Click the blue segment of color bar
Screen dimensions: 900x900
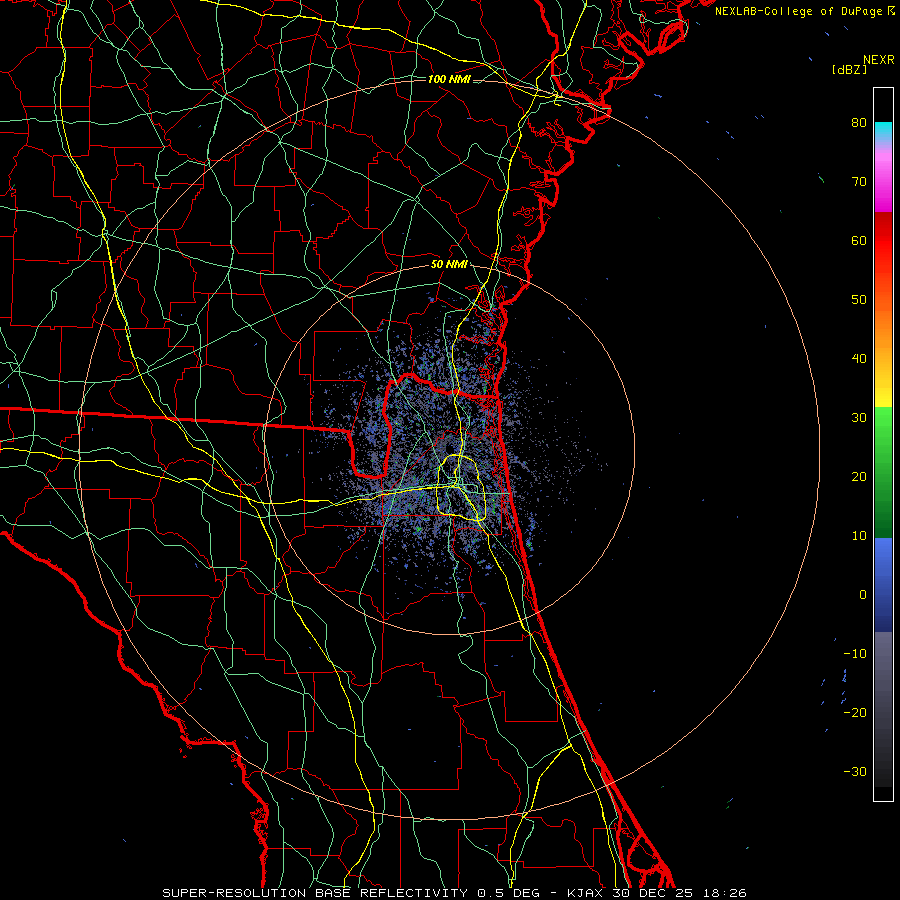click(883, 584)
